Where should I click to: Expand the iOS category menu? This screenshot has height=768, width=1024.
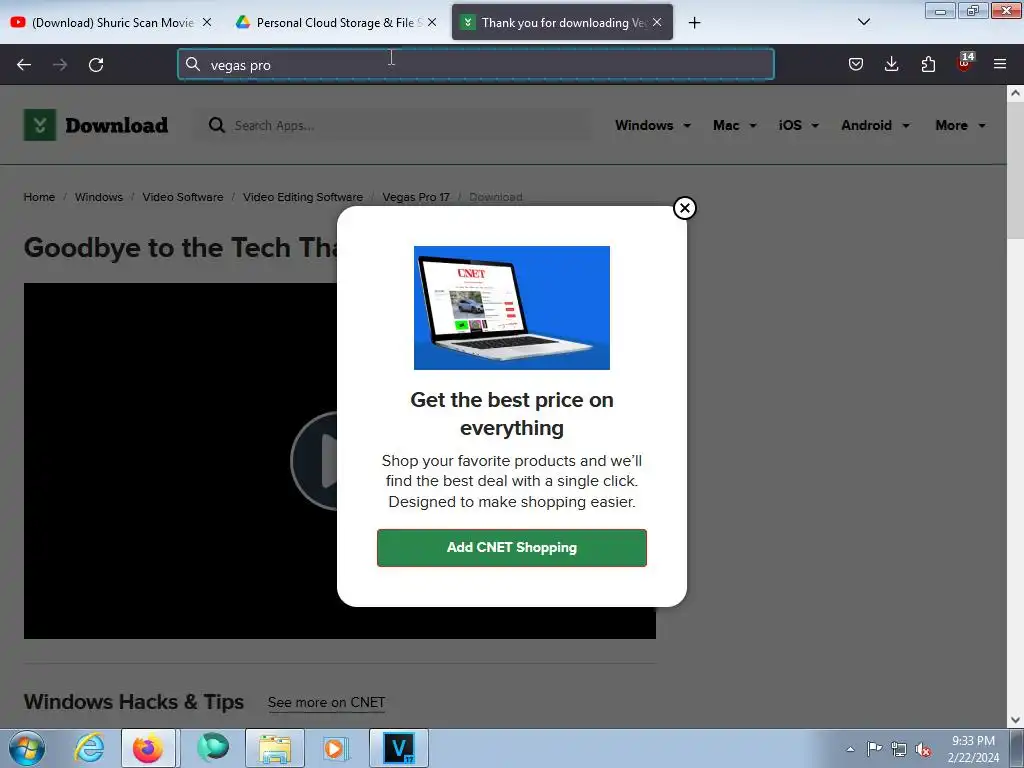click(798, 125)
